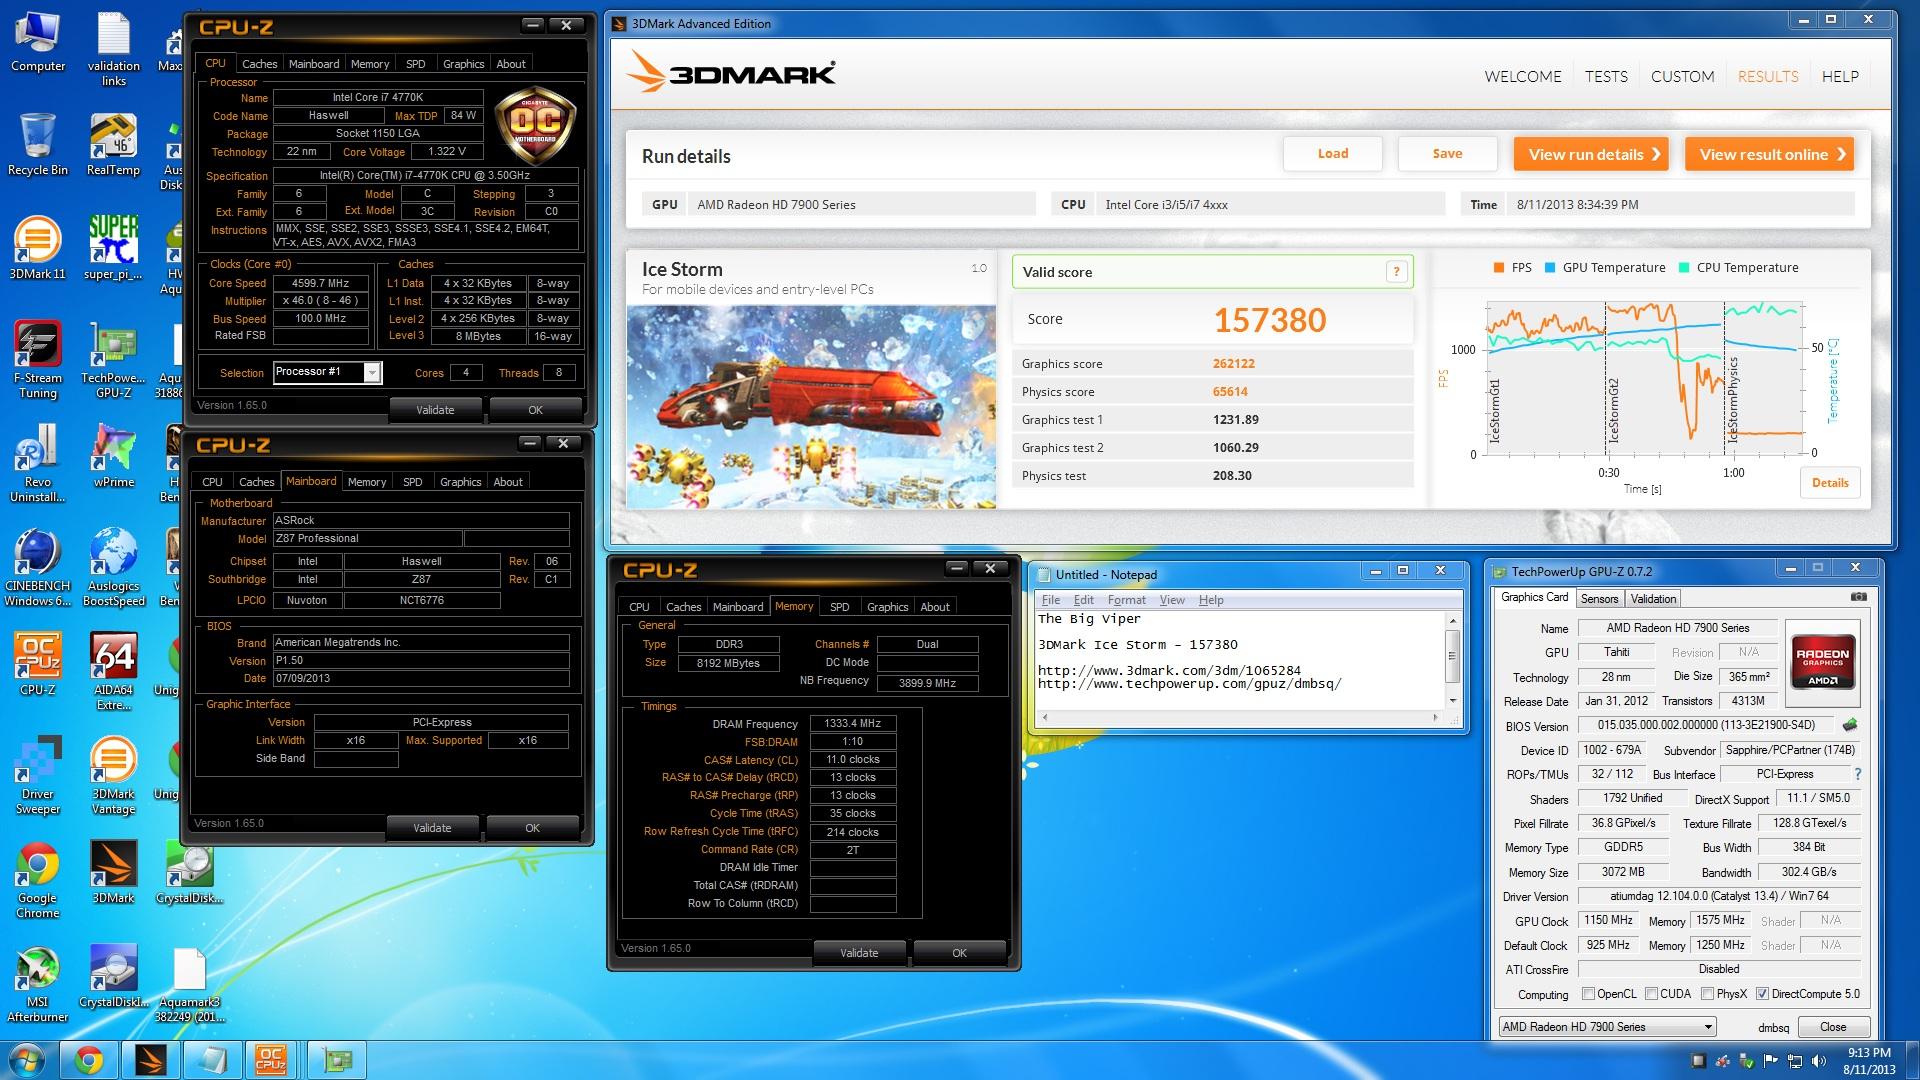The height and width of the screenshot is (1080, 1920).
Task: Click Graphics tab in mainboard CPU-Z window
Action: [460, 482]
